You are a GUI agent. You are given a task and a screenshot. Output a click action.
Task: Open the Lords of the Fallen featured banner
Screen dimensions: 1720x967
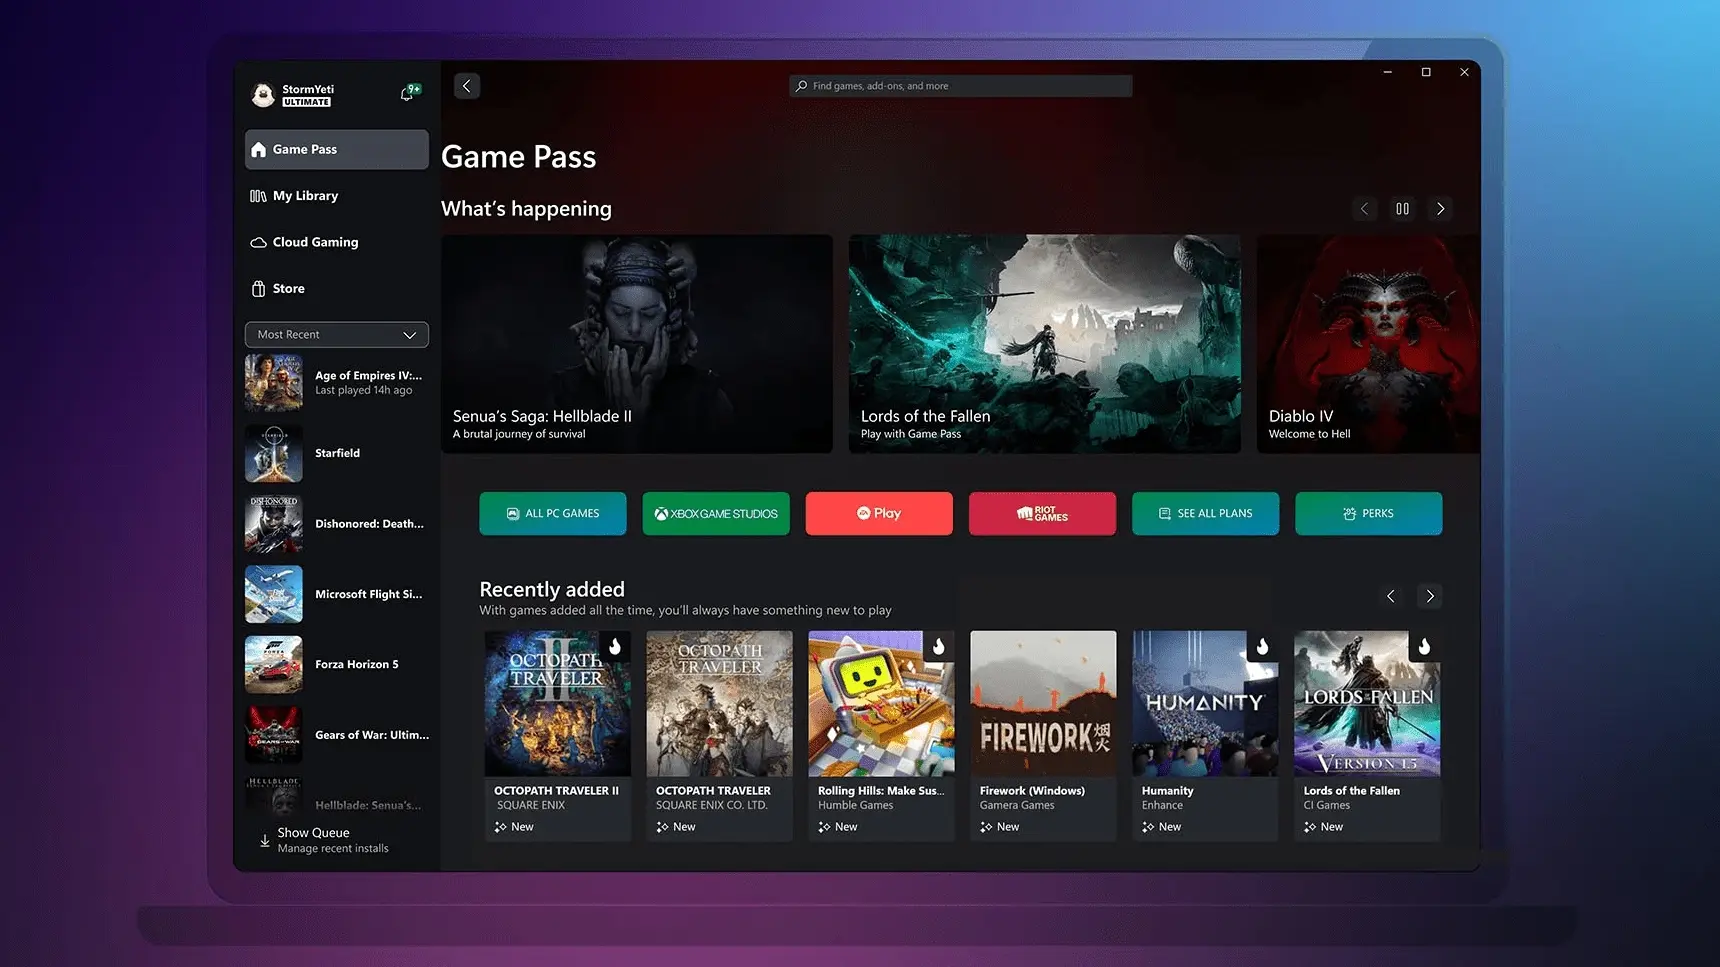pyautogui.click(x=1044, y=343)
